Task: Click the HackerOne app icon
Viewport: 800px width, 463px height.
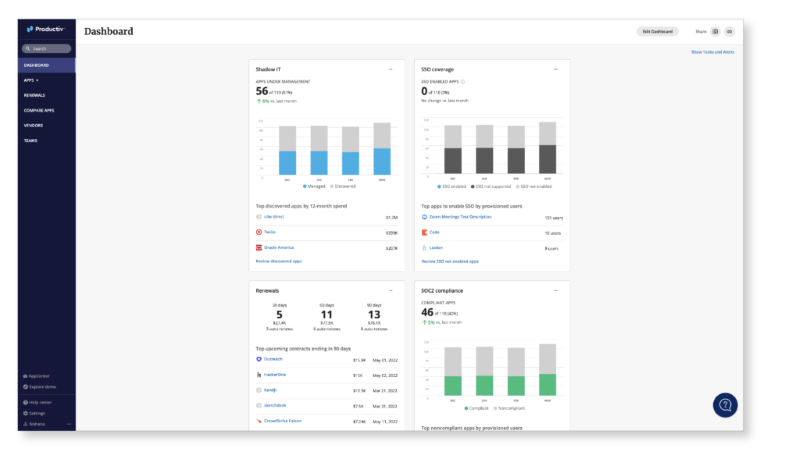Action: tap(259, 375)
